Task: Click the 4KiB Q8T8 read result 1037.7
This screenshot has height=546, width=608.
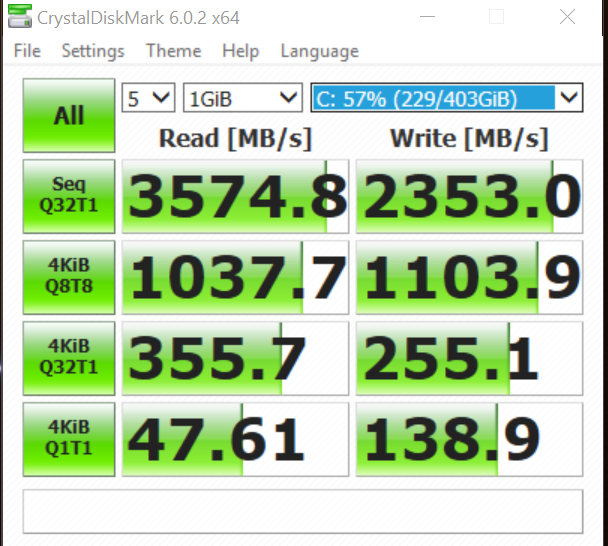Action: (x=235, y=277)
